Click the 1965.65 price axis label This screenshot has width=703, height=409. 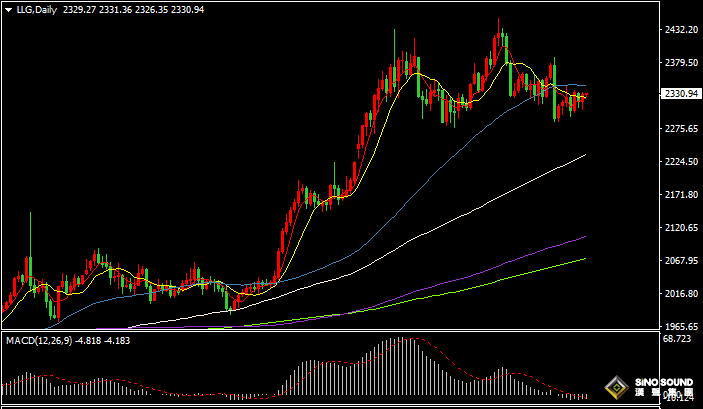(680, 327)
